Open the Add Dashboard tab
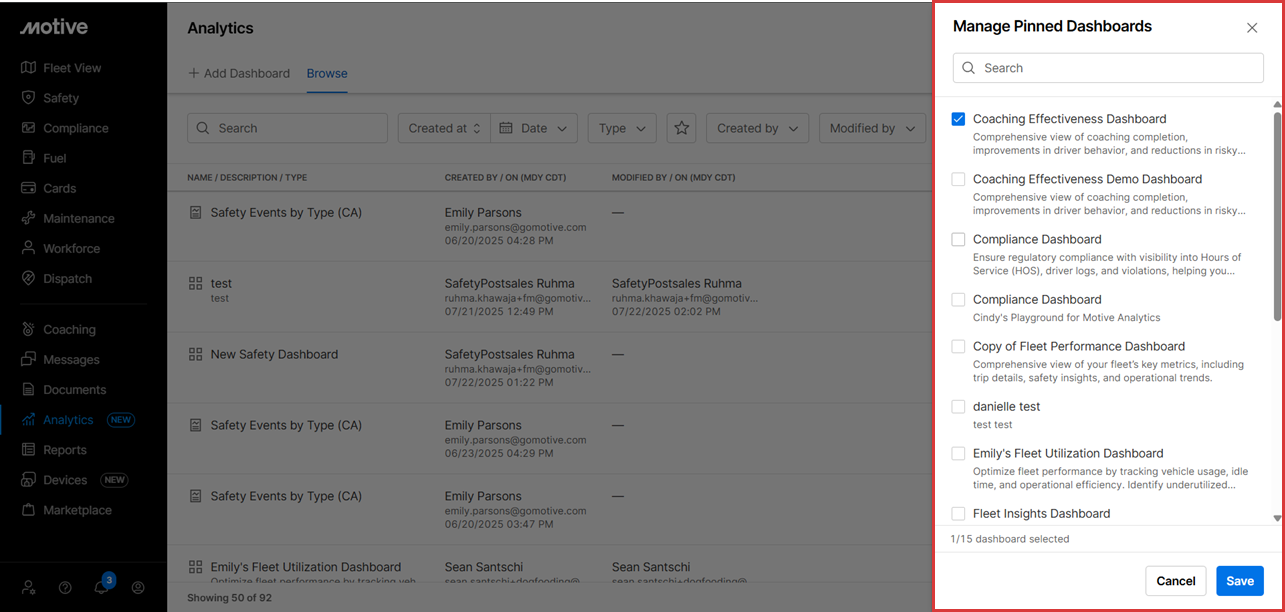1285x612 pixels. click(239, 73)
